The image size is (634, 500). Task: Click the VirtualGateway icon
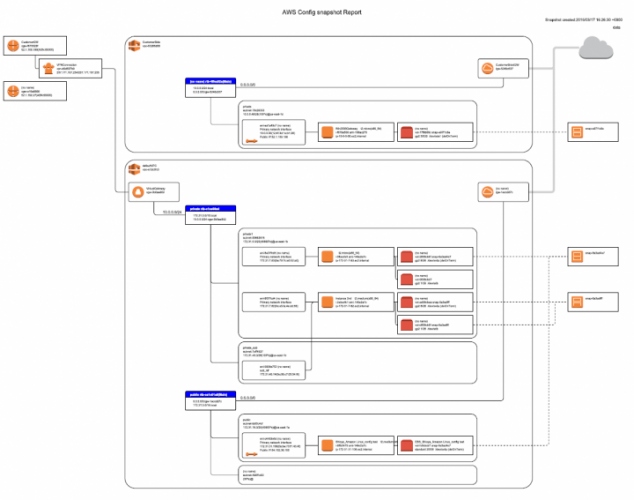pos(138,192)
